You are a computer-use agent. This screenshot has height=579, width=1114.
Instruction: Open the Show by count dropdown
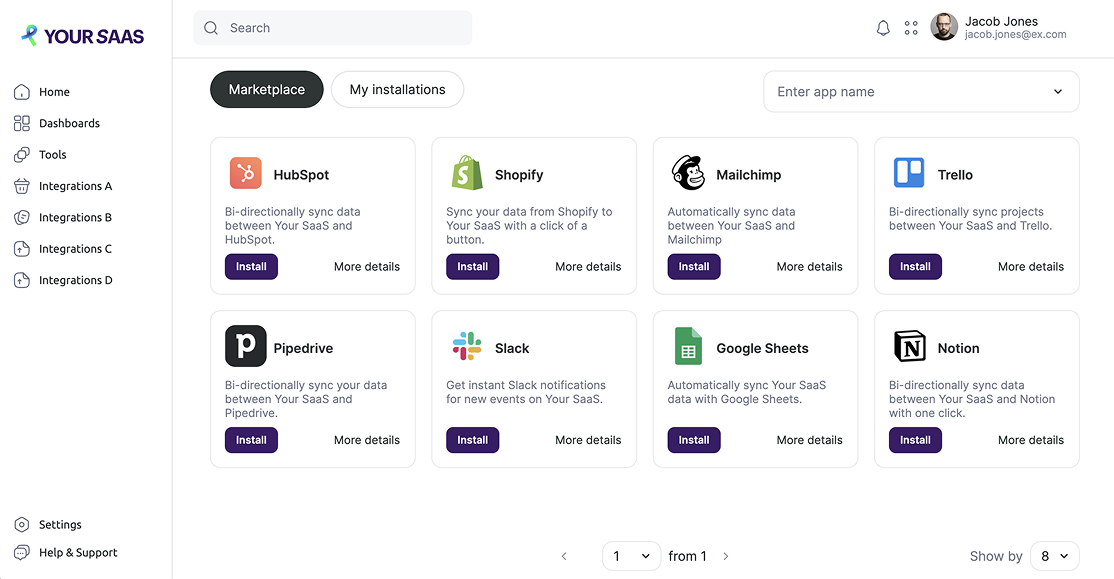tap(1054, 556)
